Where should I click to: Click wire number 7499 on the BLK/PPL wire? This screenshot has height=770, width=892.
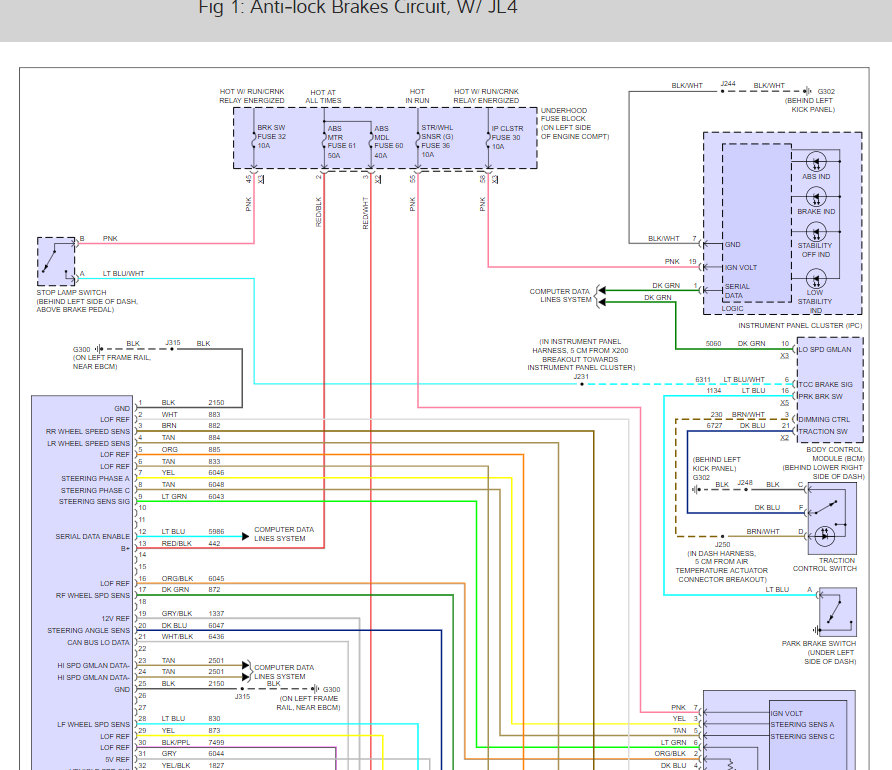[x=216, y=743]
